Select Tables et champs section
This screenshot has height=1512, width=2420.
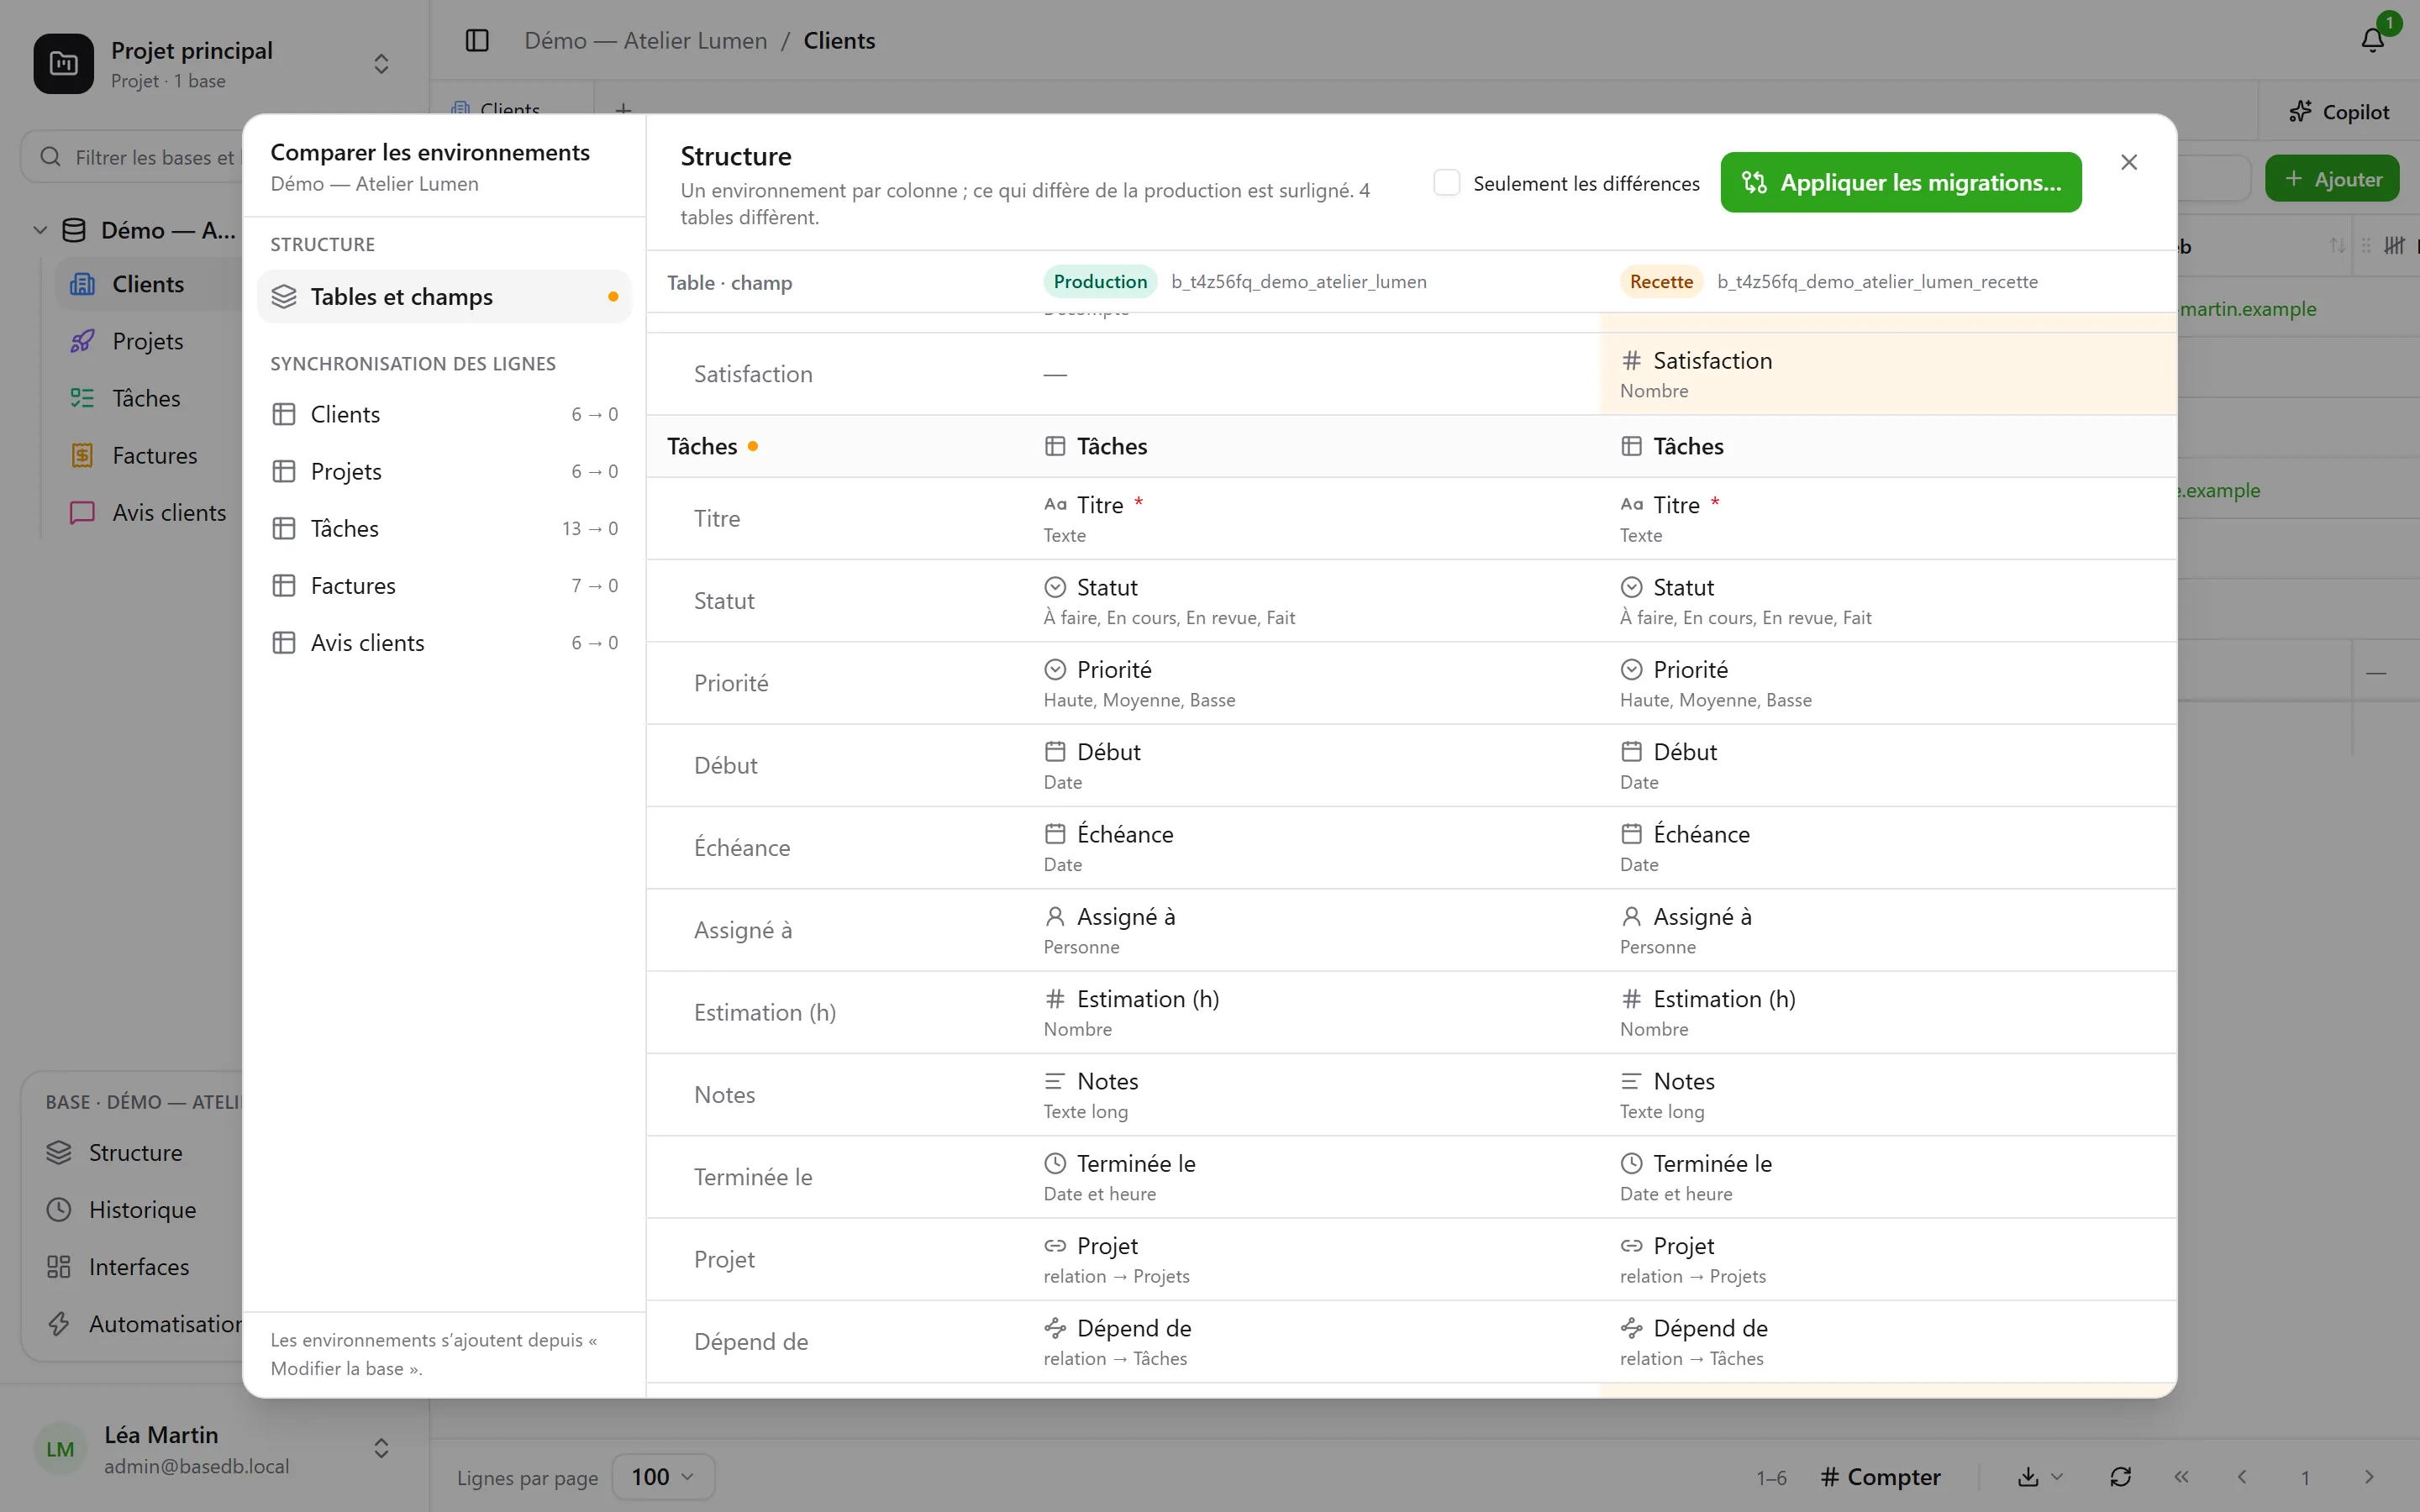point(444,296)
